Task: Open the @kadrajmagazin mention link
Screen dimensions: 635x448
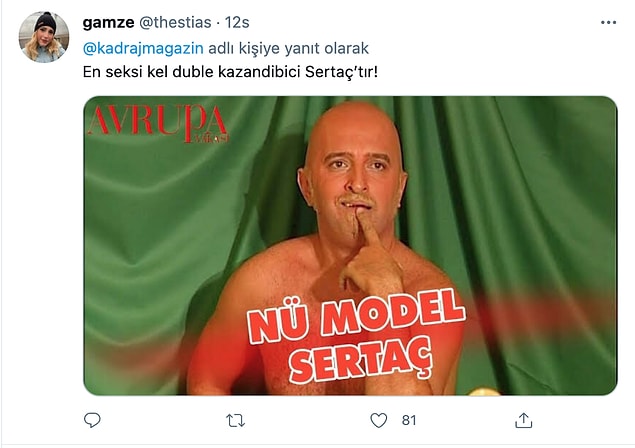Action: [143, 49]
